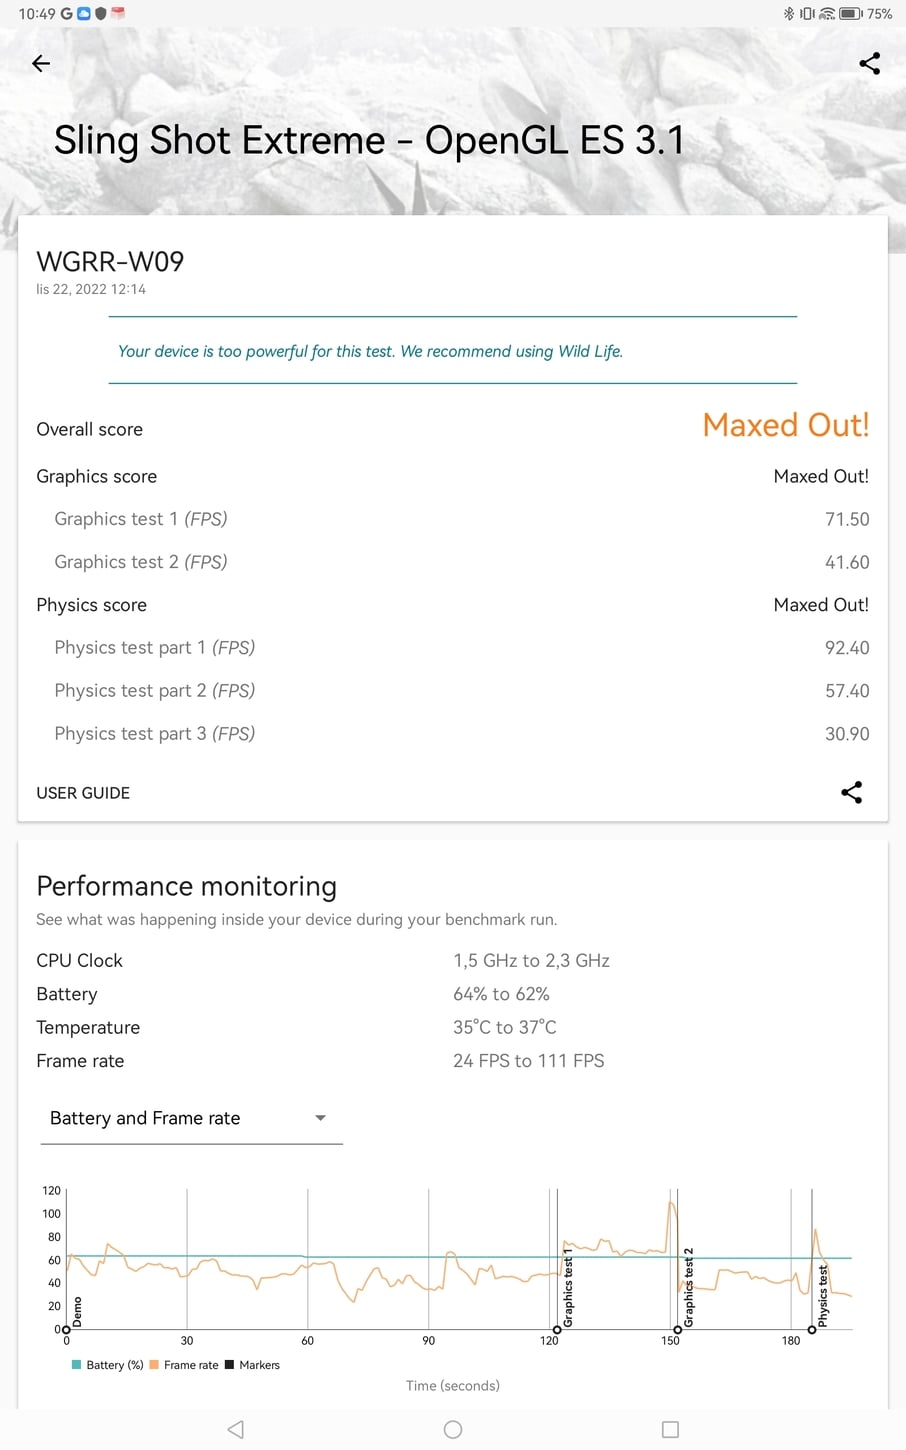
Task: Tap the Physics test chart marker
Action: [812, 1329]
